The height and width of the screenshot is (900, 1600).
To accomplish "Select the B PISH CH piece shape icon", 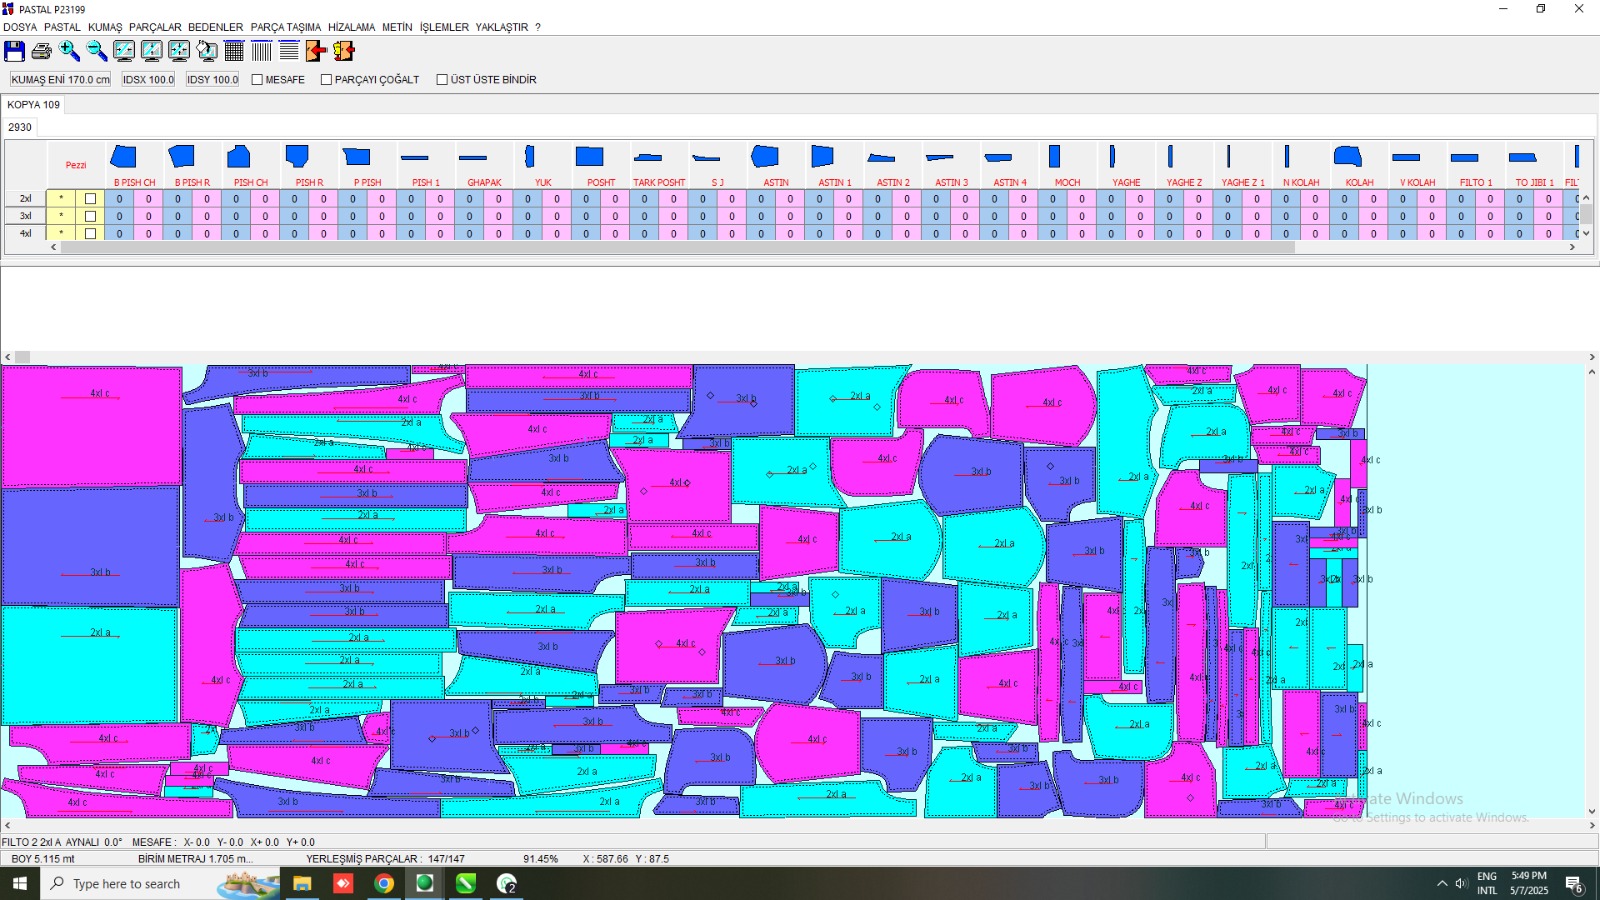I will (124, 157).
